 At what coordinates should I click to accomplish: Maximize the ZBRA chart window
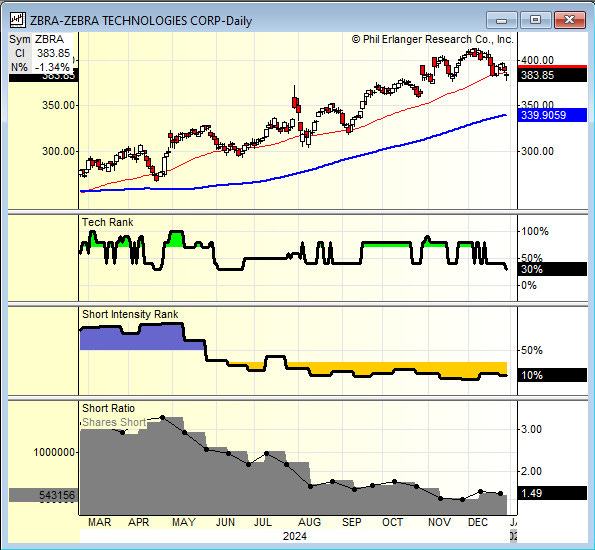click(x=535, y=20)
